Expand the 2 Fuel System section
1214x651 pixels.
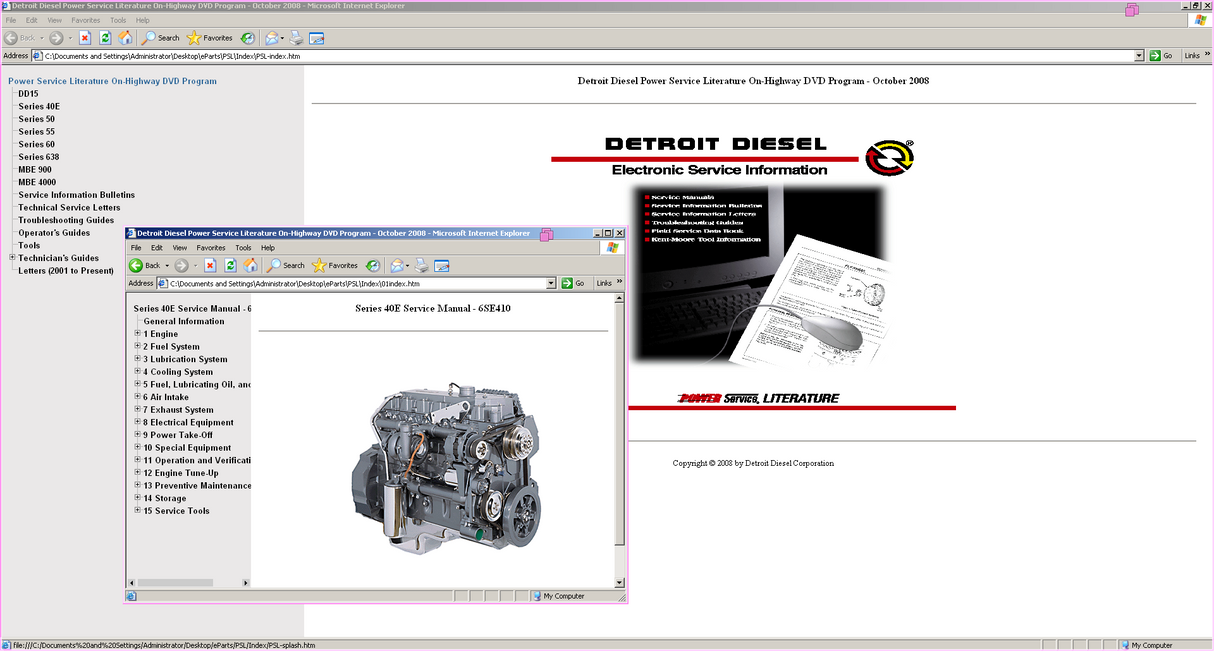click(137, 346)
